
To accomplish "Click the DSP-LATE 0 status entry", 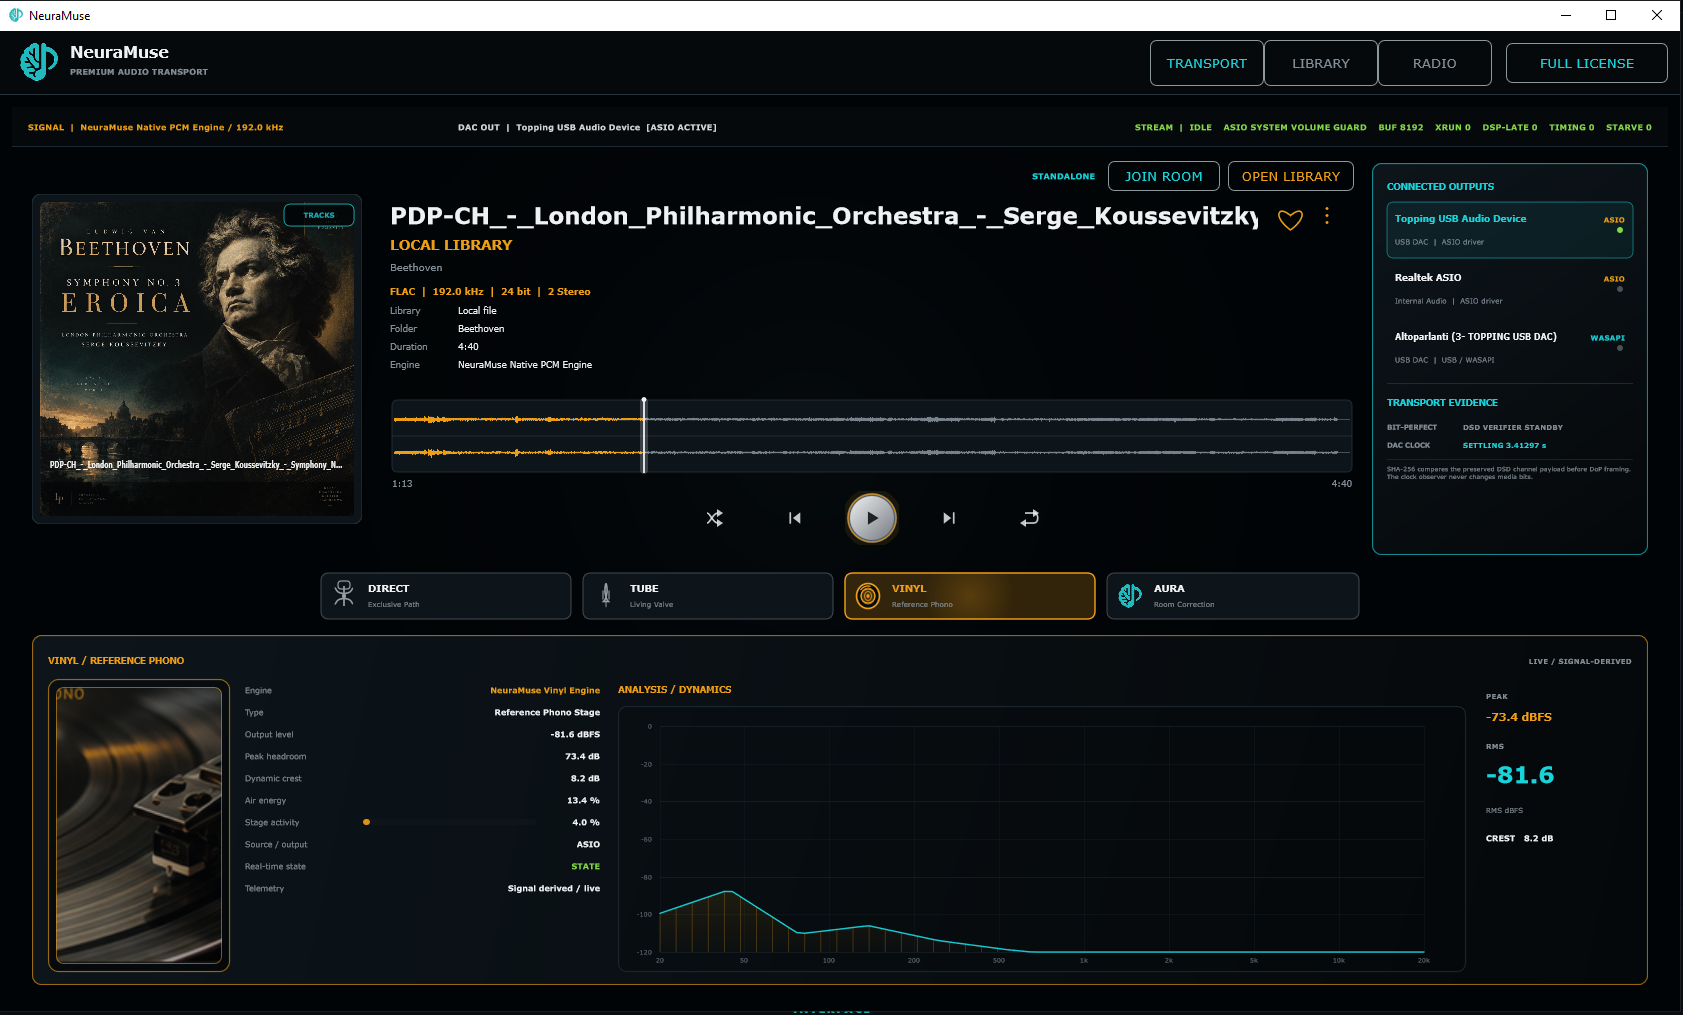I will click(1510, 128).
